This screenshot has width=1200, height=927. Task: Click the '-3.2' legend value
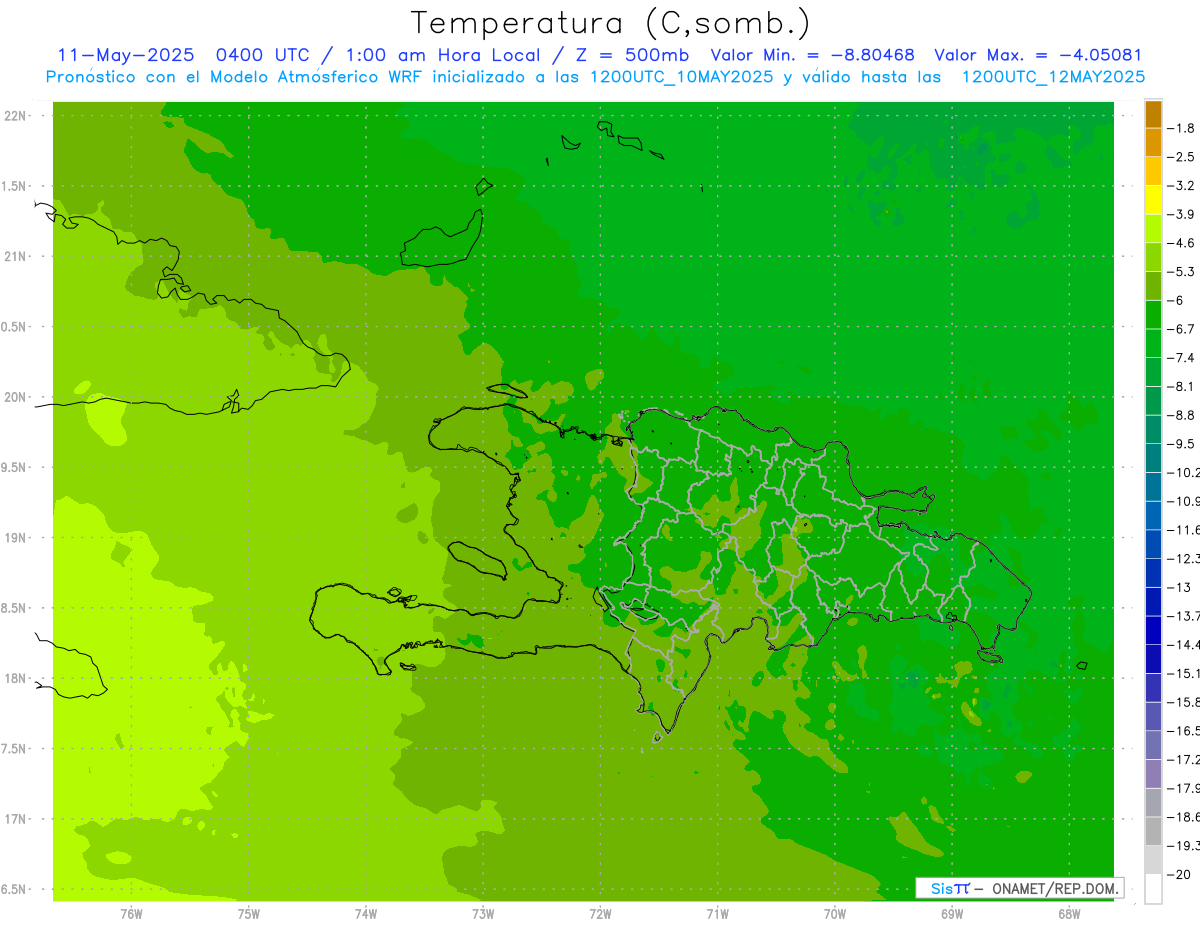coord(1181,185)
